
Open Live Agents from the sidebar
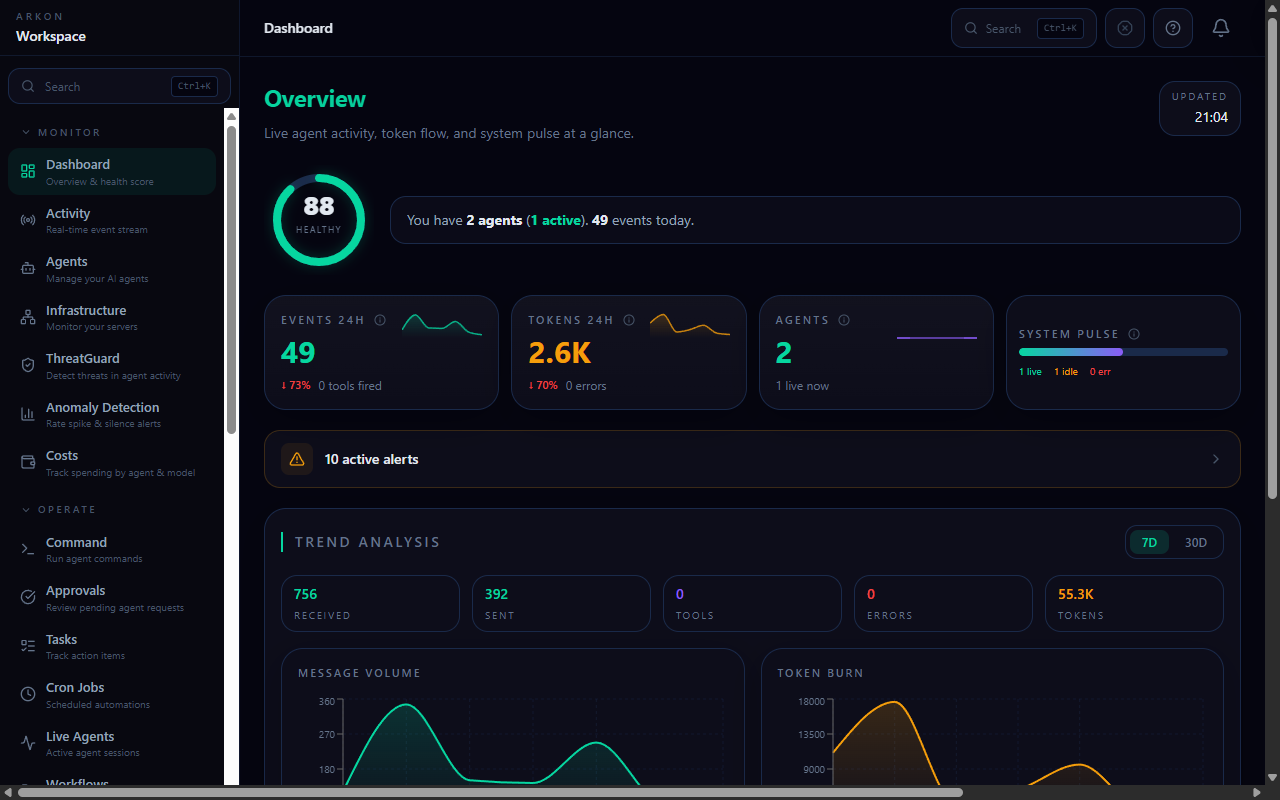tap(112, 743)
